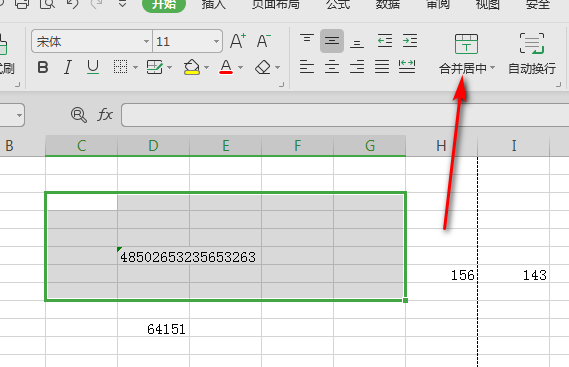Select cell containing 48502653235653263
This screenshot has height=367, width=569.
(x=153, y=256)
